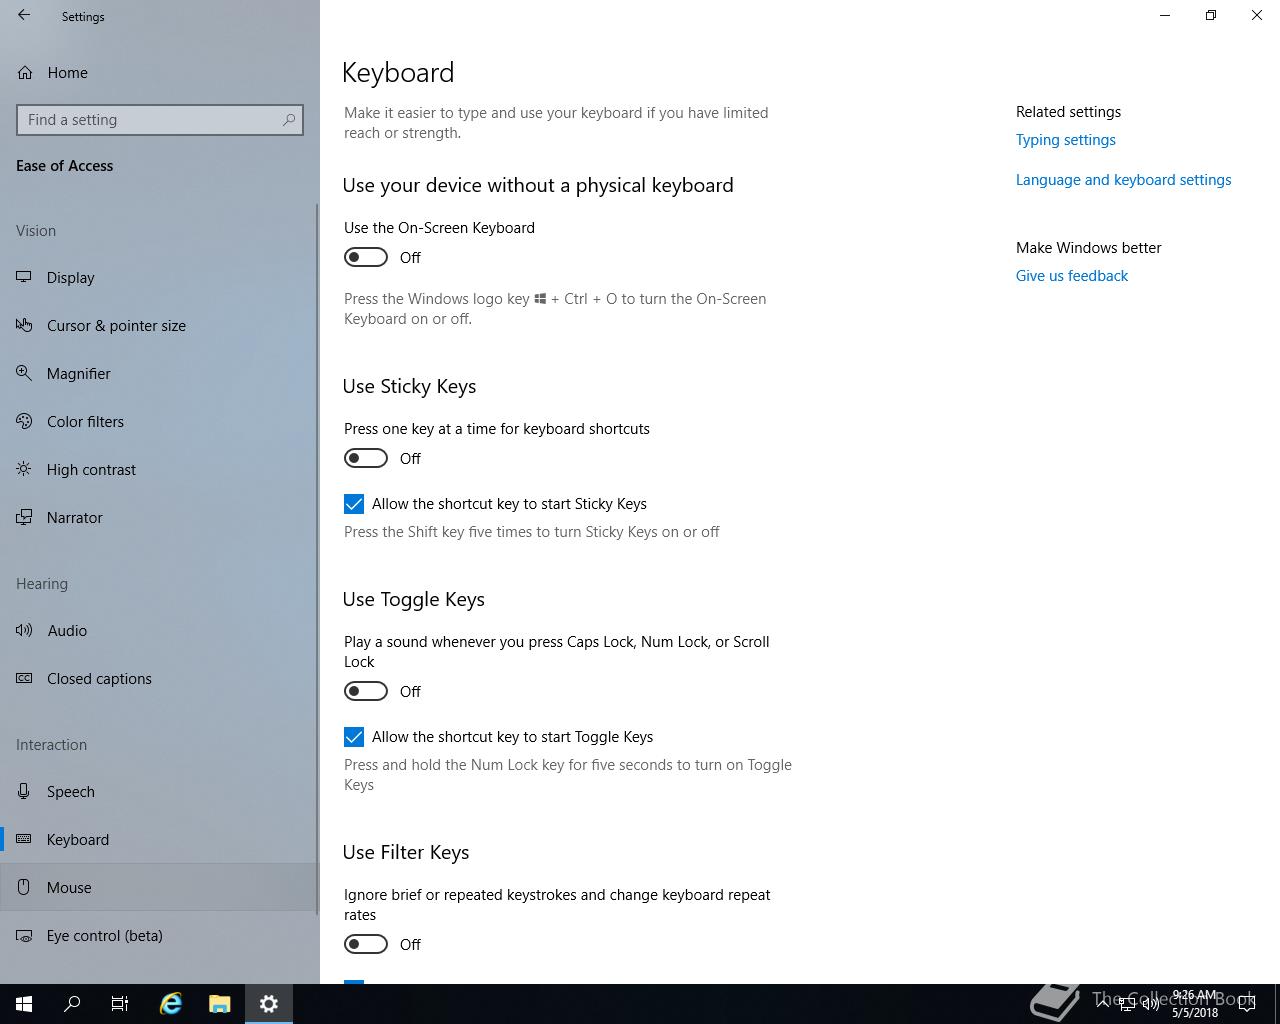This screenshot has width=1280, height=1024.
Task: Switch on the Toggle Keys toggle
Action: click(x=366, y=691)
